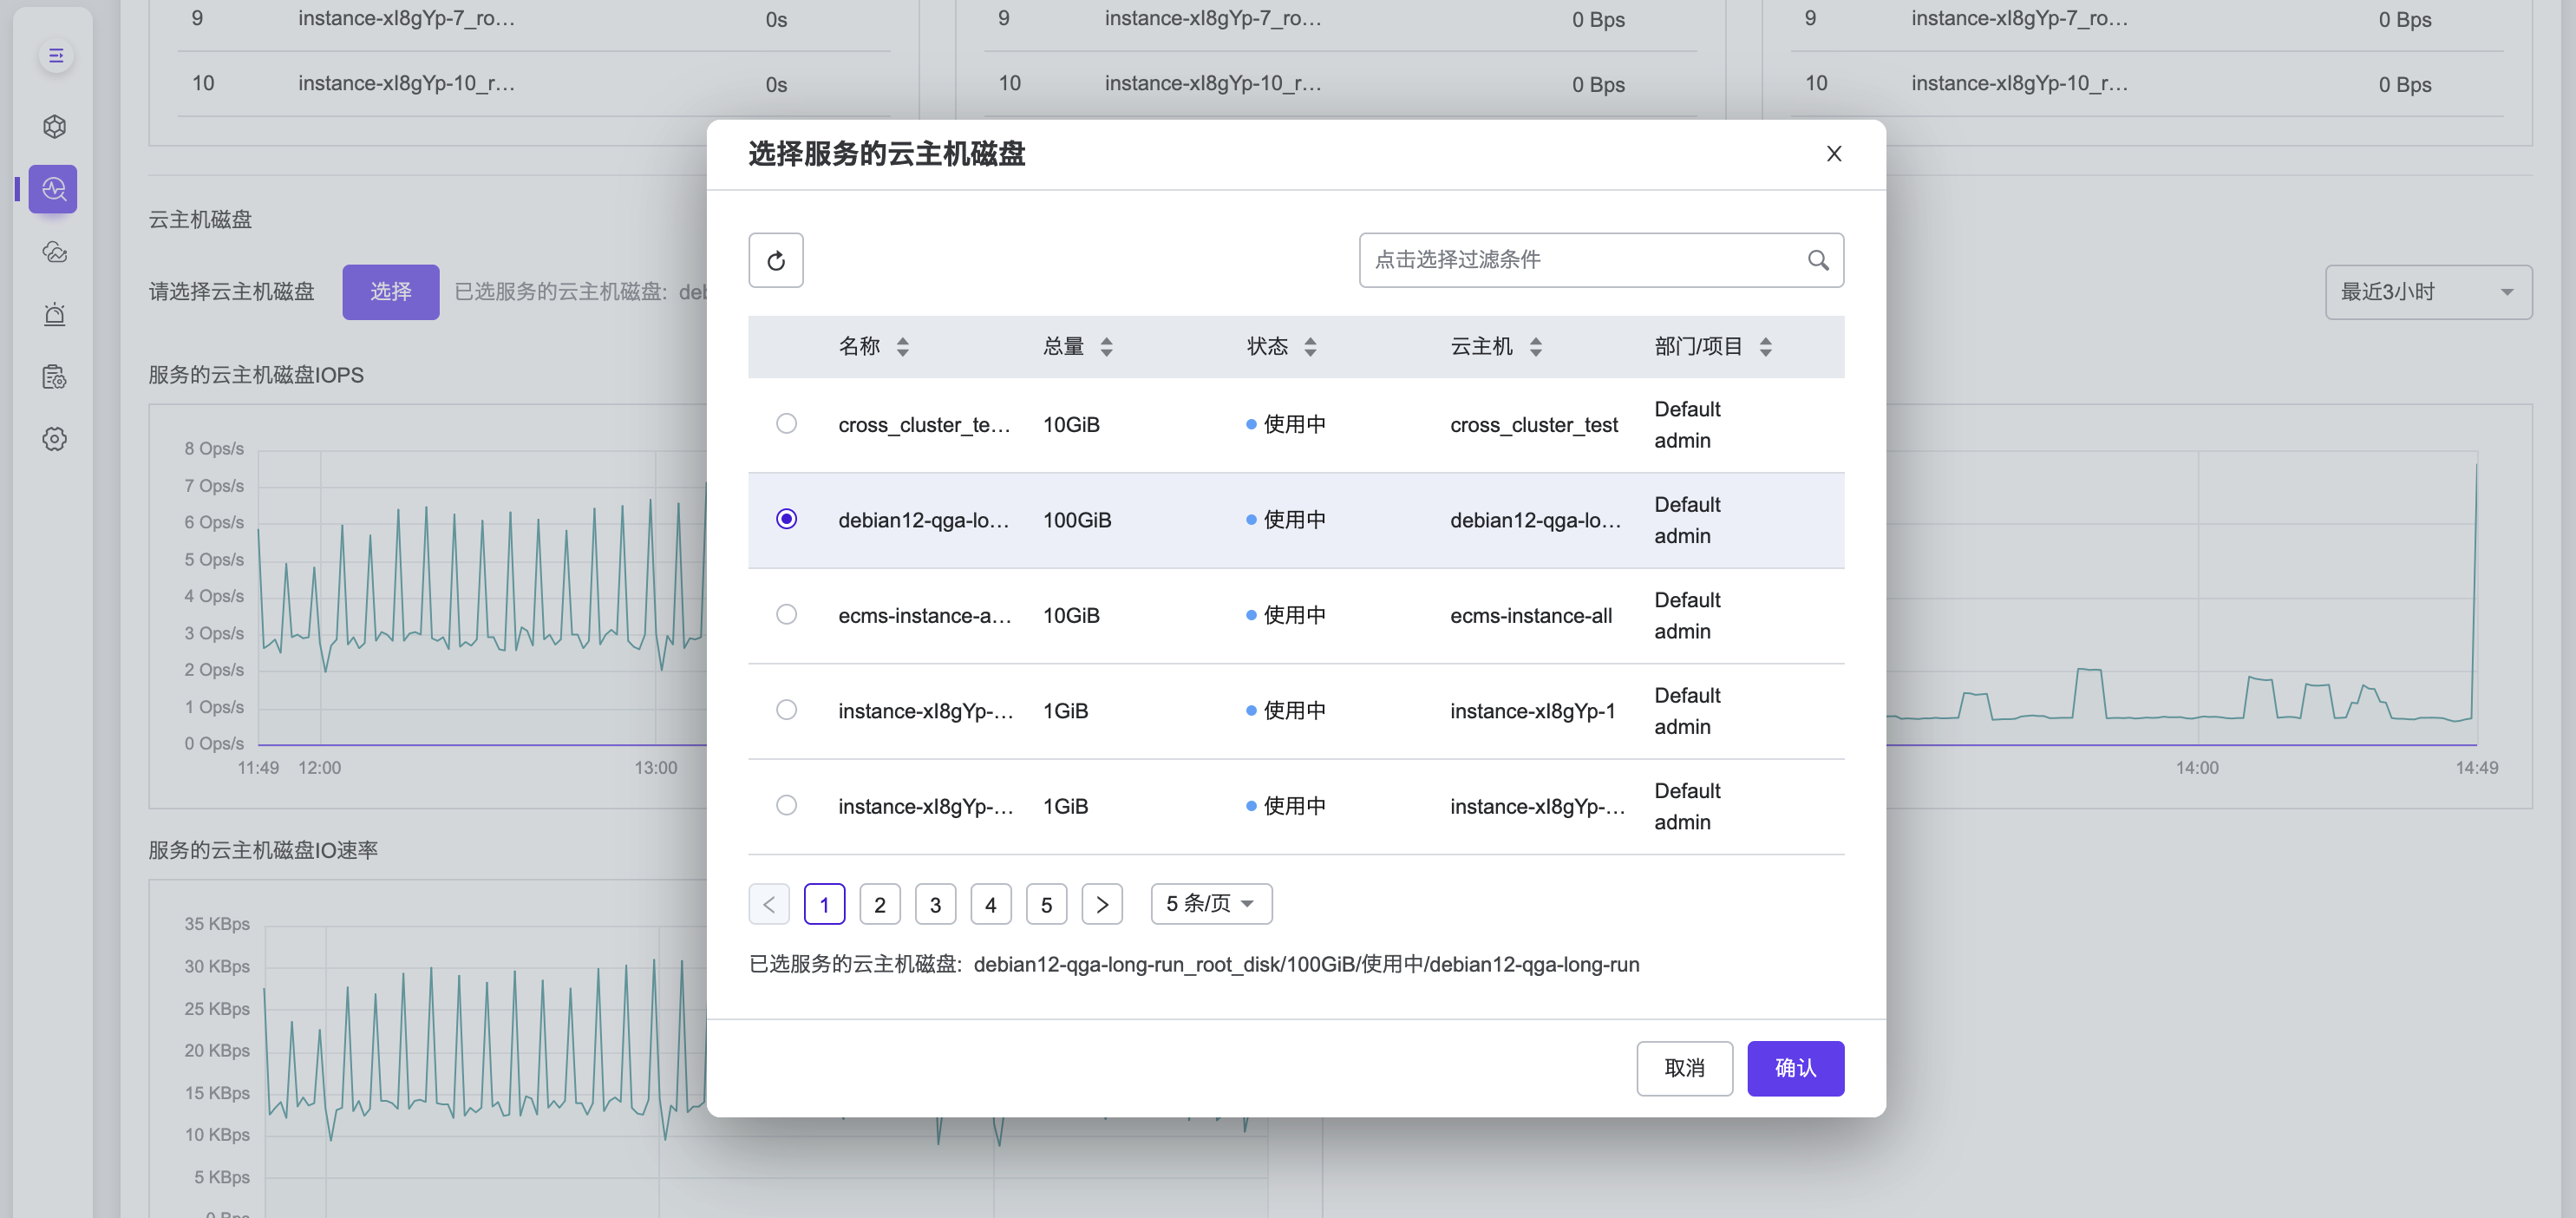Click the ecms-instance-all host cell
This screenshot has height=1218, width=2576.
tap(1531, 616)
